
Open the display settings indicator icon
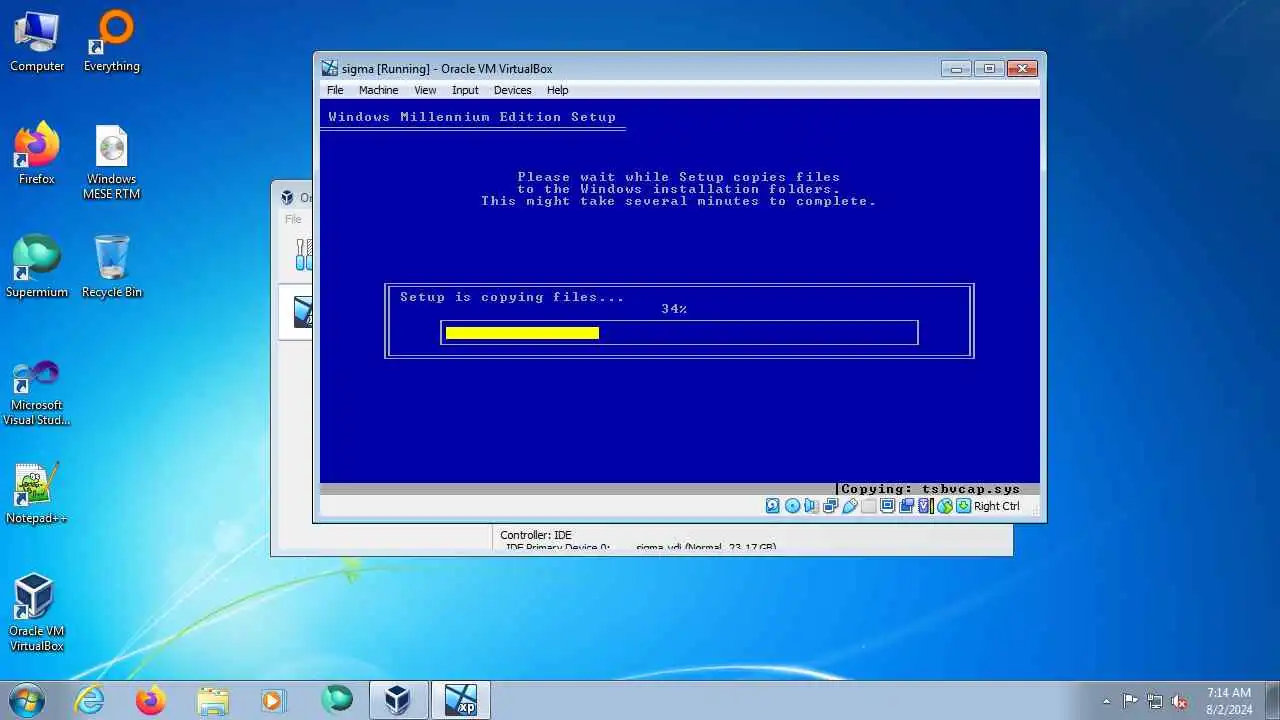tap(887, 506)
